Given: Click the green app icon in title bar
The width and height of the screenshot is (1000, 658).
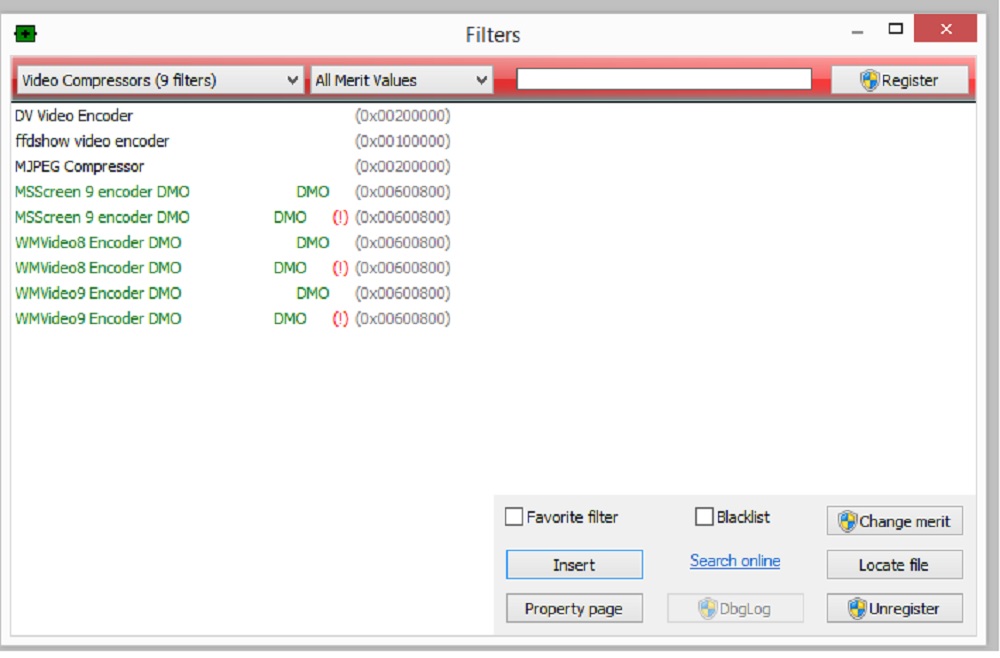Looking at the screenshot, I should pyautogui.click(x=26, y=33).
